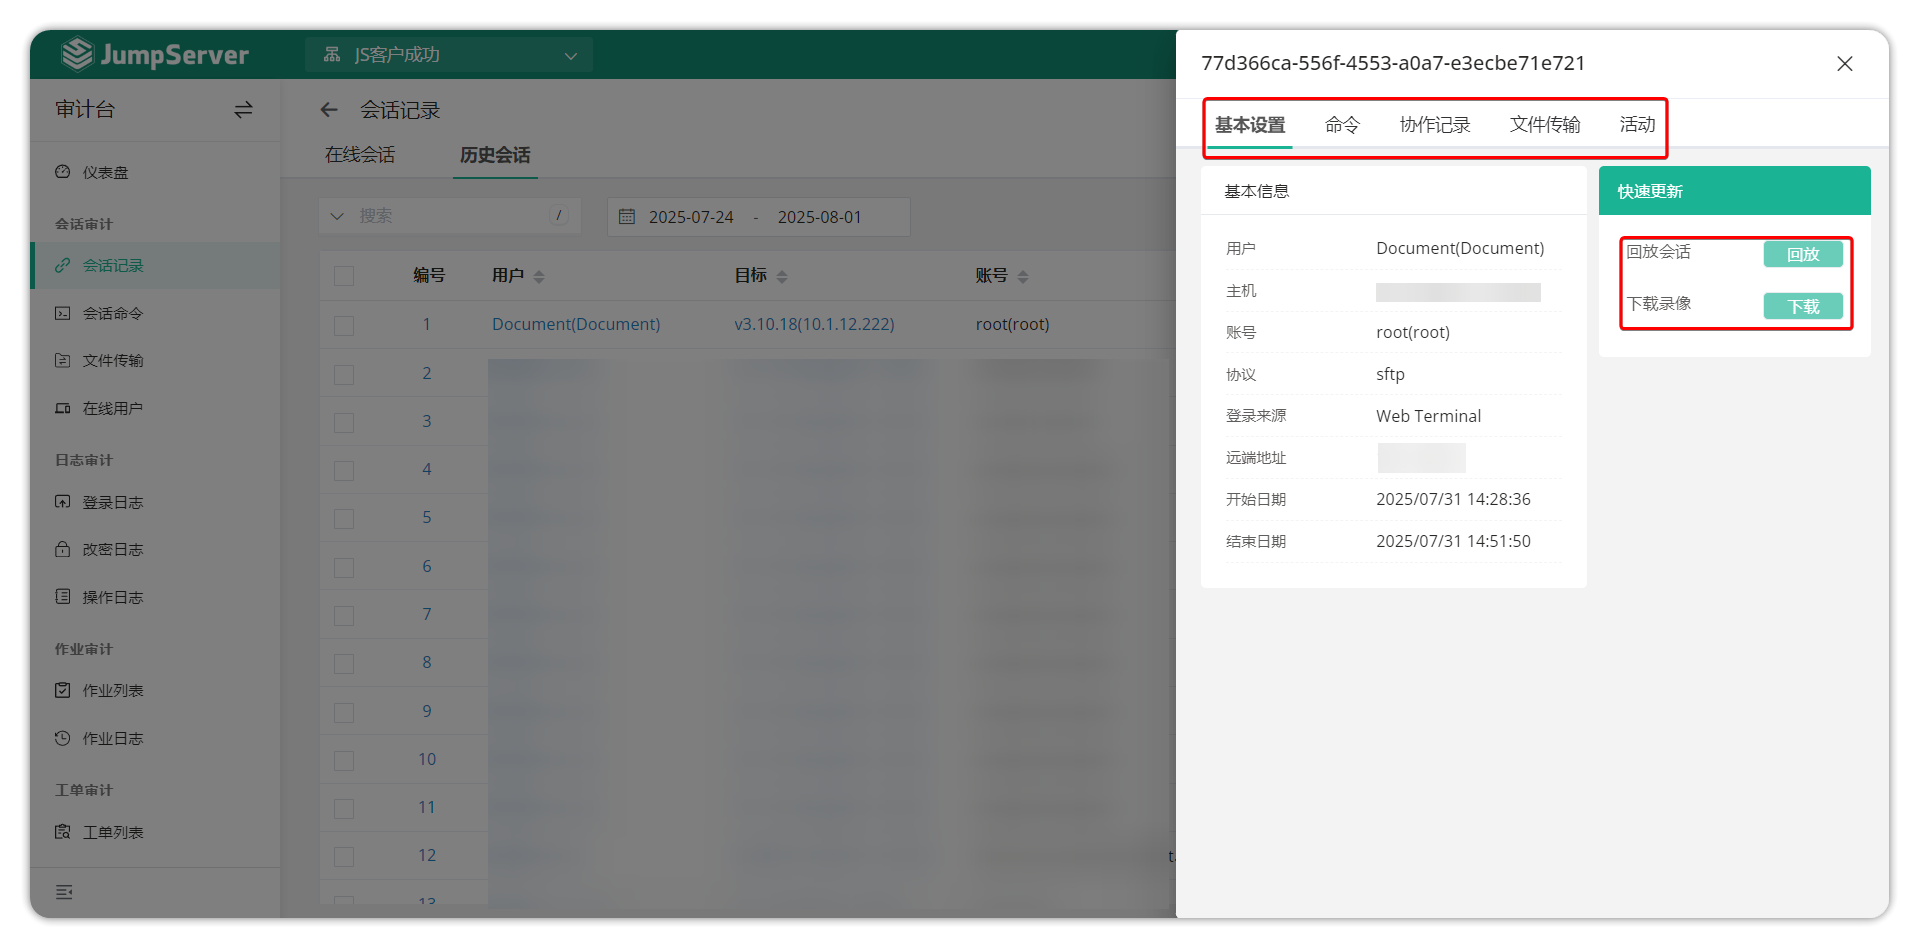Viewport: 1919px width, 938px height.
Task: Open 文件传输 in the sidebar
Action: click(113, 360)
